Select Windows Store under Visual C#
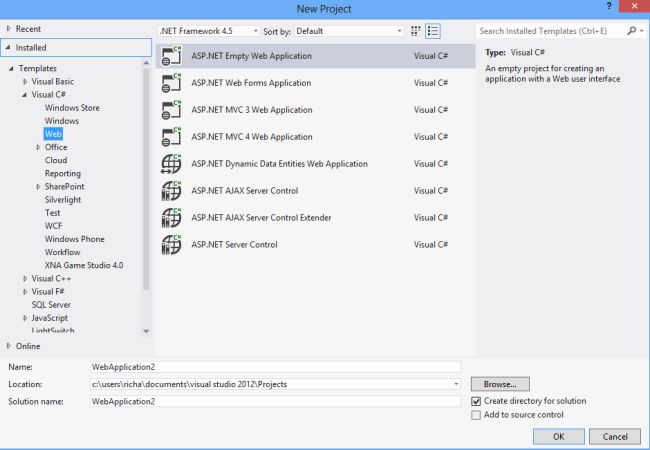The height and width of the screenshot is (450, 650). [x=72, y=108]
